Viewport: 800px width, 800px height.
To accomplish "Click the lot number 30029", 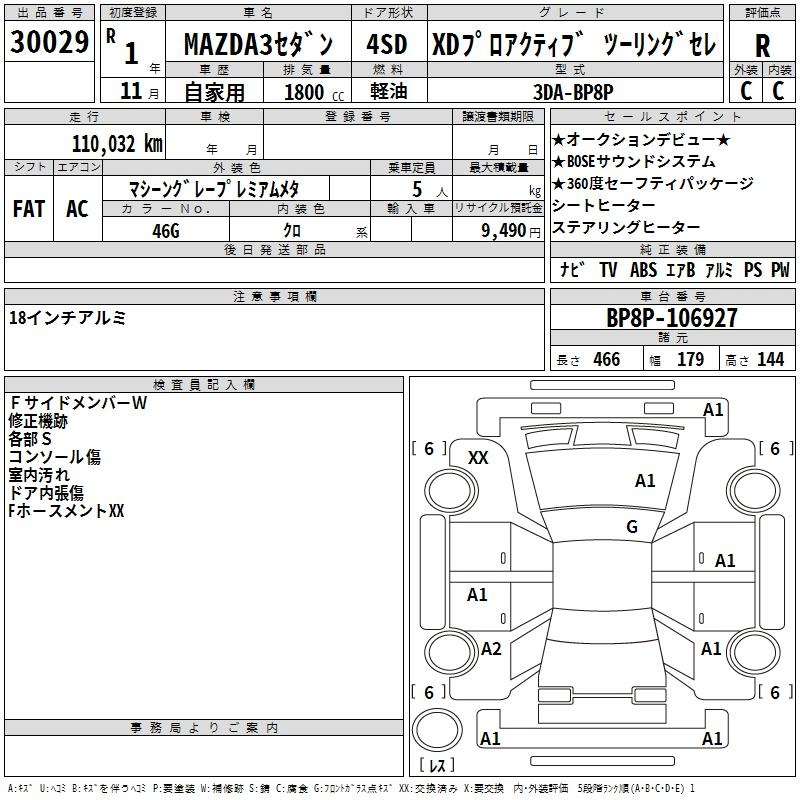I will point(49,42).
